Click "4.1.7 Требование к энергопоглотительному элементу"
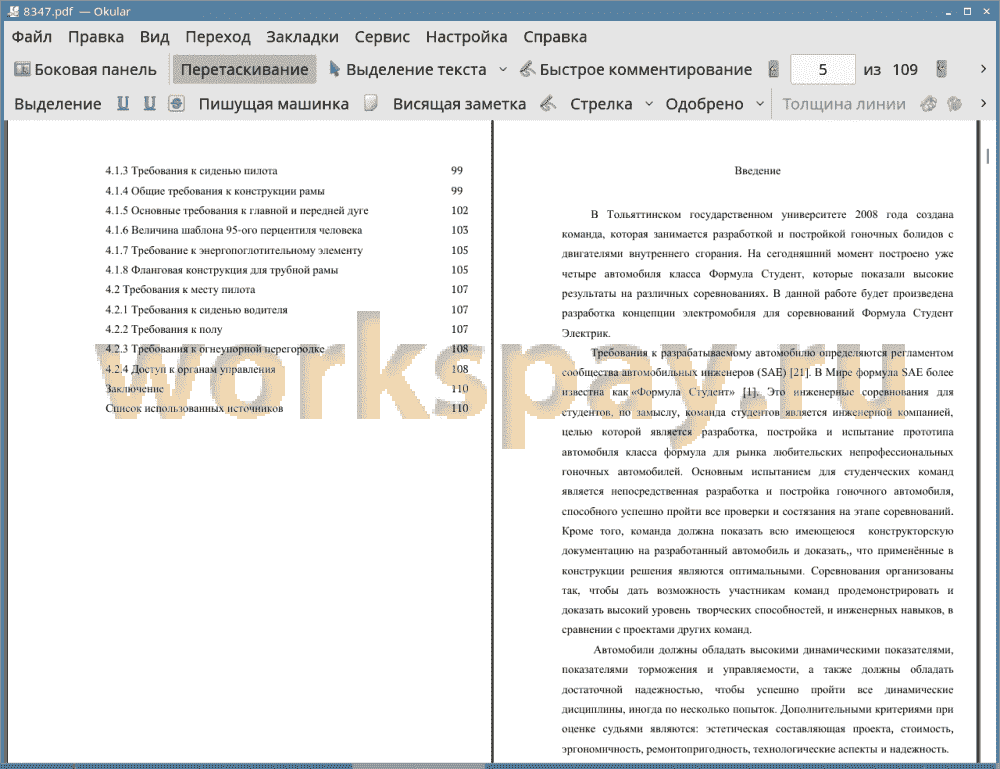The image size is (1000, 769). (234, 251)
